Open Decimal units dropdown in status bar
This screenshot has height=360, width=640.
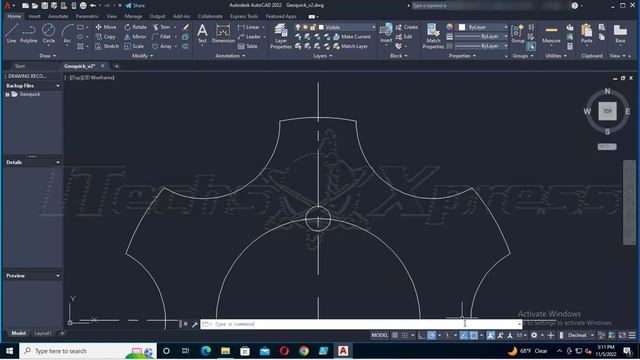580,335
